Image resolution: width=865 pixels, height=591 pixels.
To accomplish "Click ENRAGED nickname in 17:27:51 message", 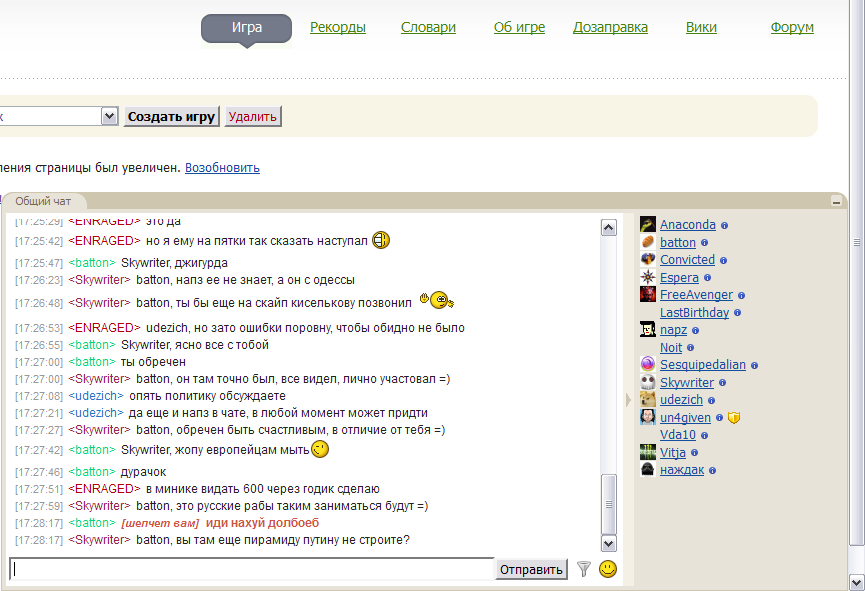I will tap(105, 489).
